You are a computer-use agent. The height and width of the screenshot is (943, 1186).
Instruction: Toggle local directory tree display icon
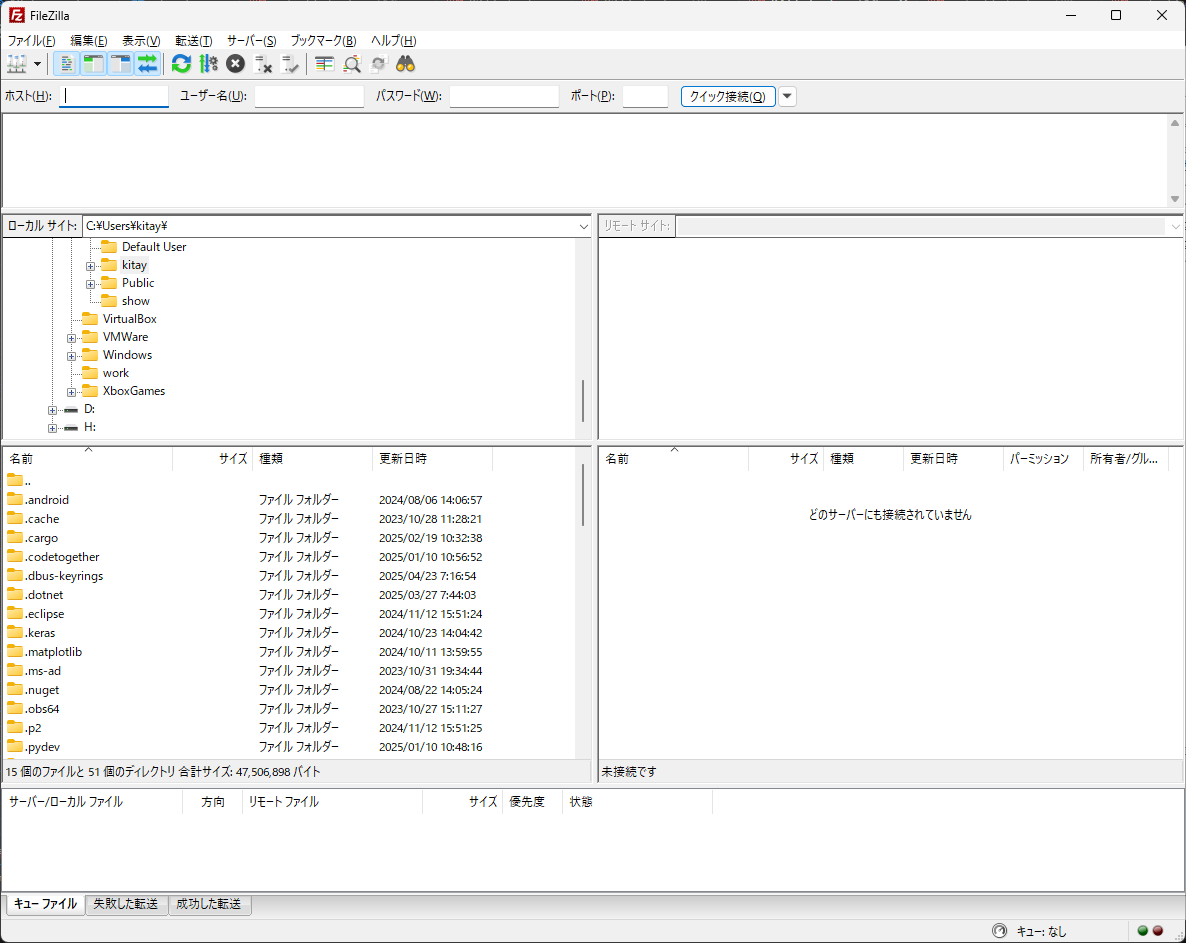point(94,64)
